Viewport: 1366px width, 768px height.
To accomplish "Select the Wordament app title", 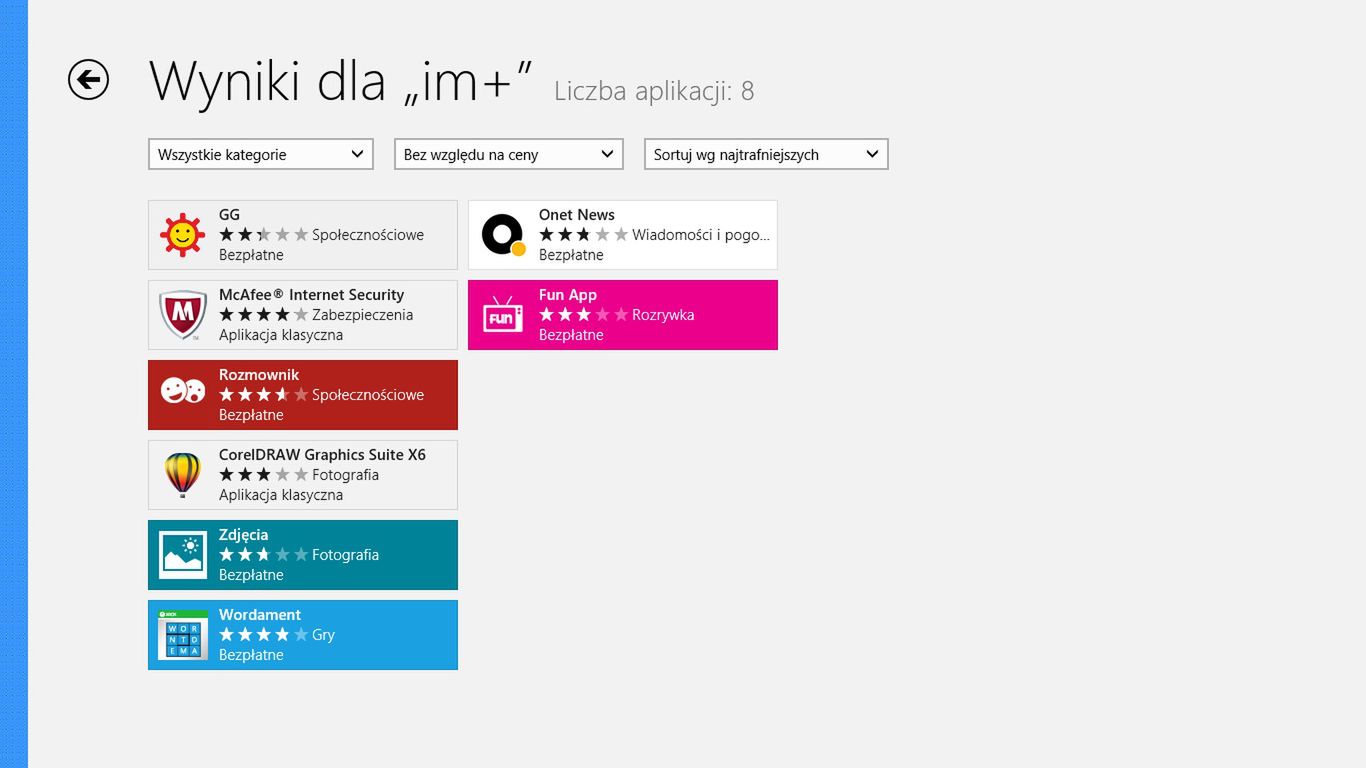I will tap(260, 615).
